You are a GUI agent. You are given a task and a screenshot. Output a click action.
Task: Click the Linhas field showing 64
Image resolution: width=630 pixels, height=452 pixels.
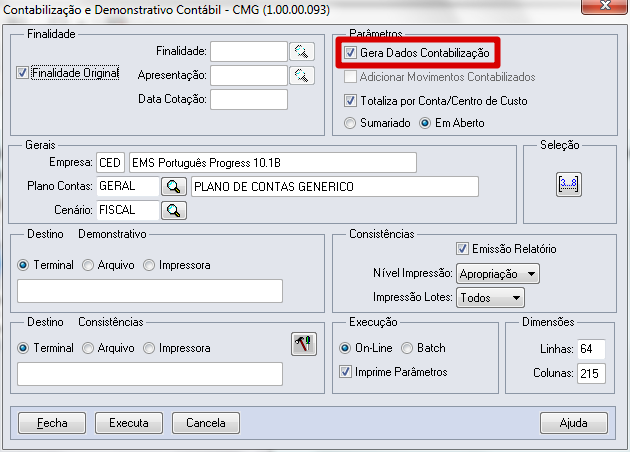(591, 349)
